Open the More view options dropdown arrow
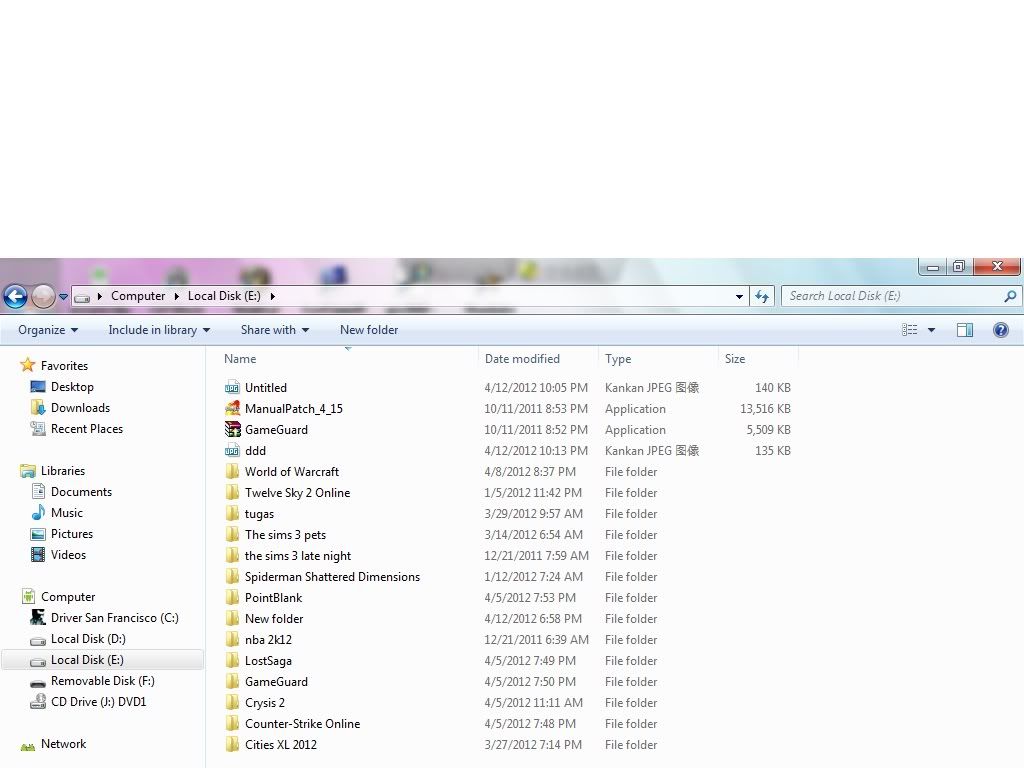Image resolution: width=1024 pixels, height=768 pixels. 931,330
